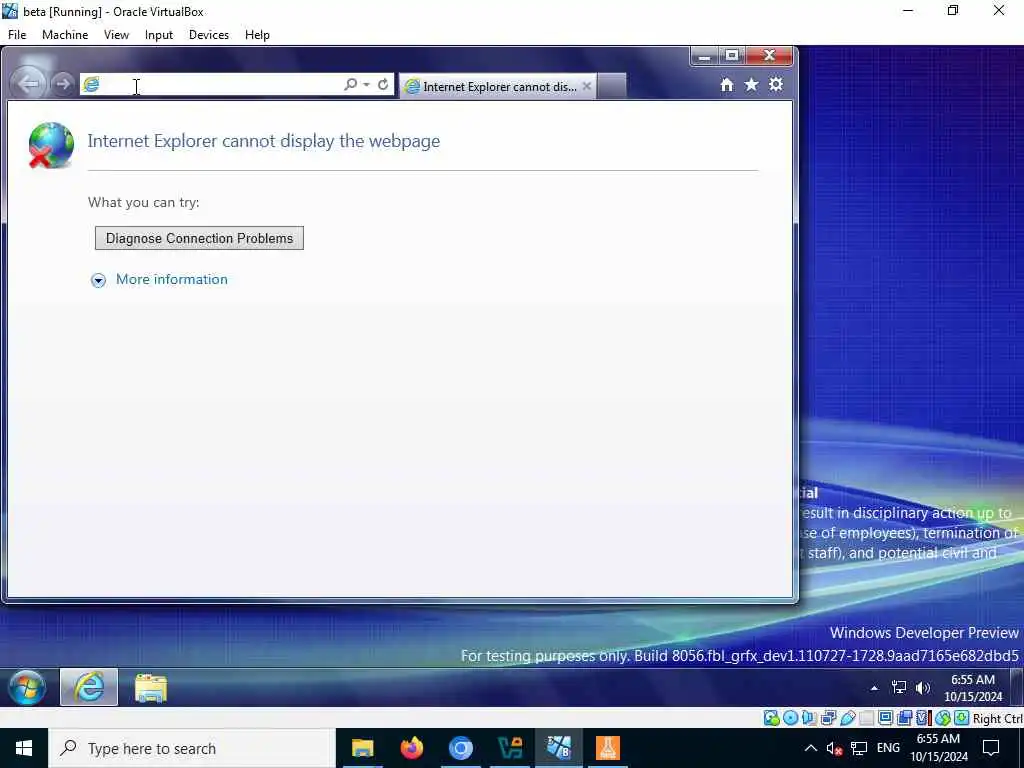This screenshot has width=1024, height=768.
Task: Click VirtualBox optical disk indicator
Action: coord(791,718)
